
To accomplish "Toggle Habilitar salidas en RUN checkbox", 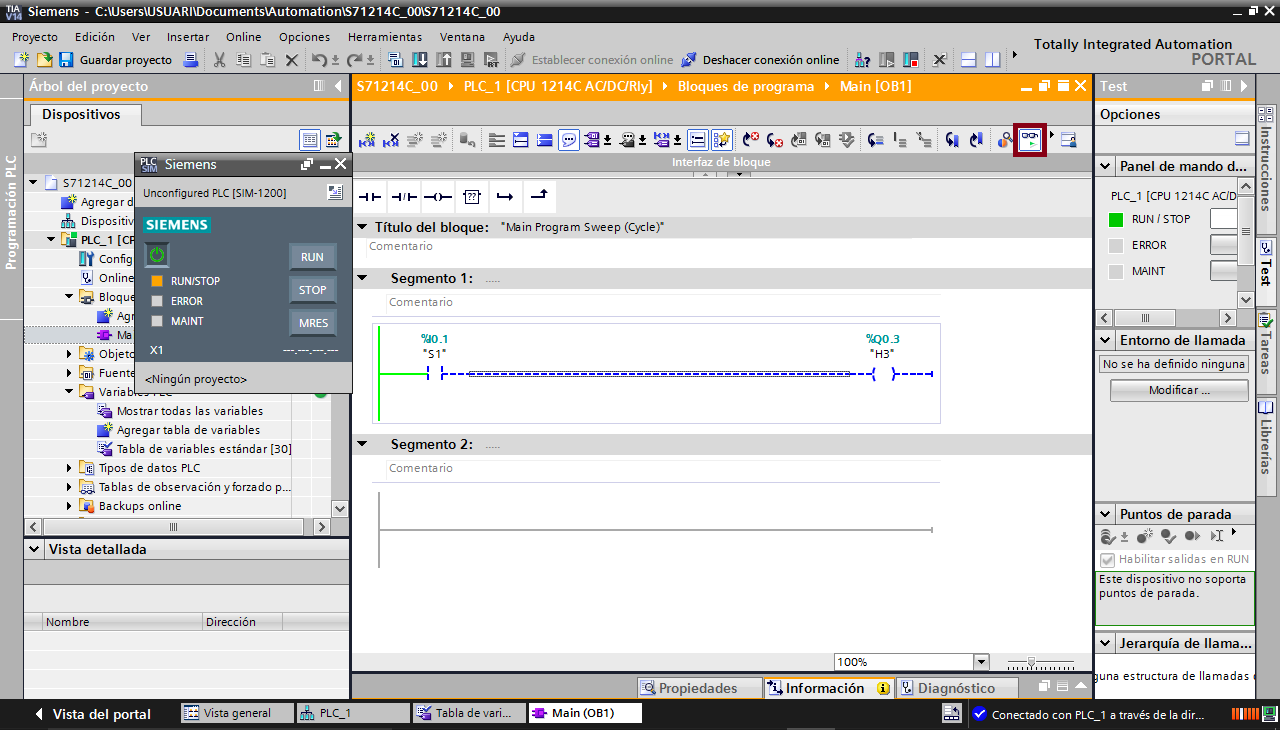I will pos(1107,560).
